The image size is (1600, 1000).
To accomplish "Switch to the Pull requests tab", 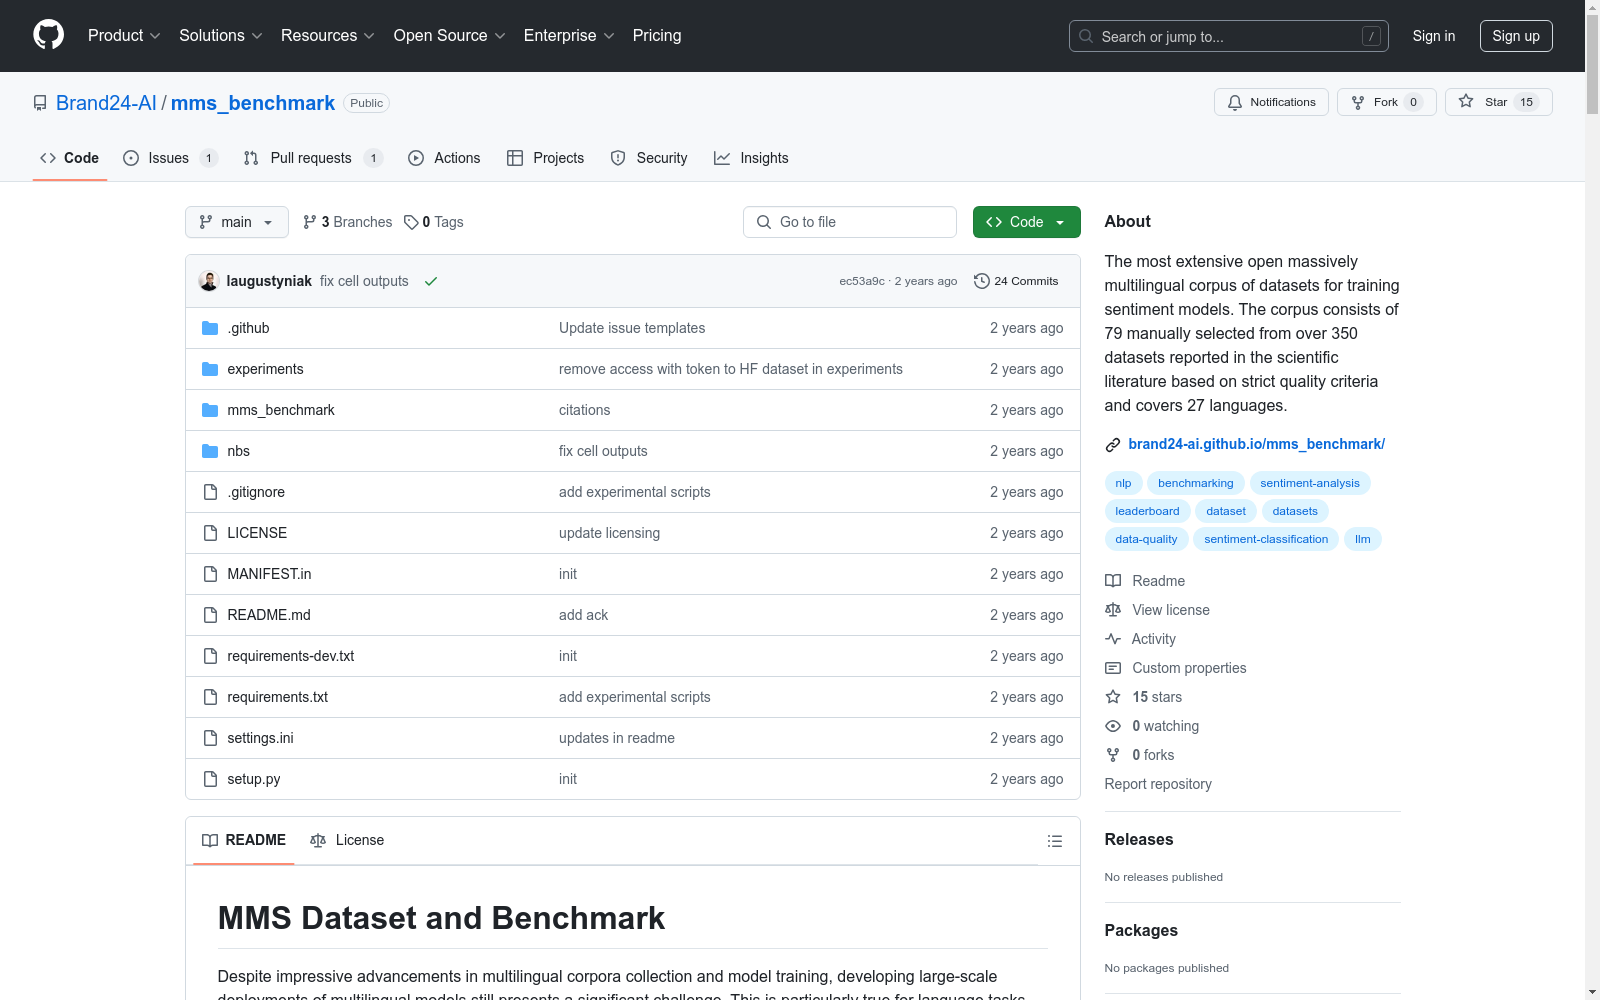I will tap(313, 158).
